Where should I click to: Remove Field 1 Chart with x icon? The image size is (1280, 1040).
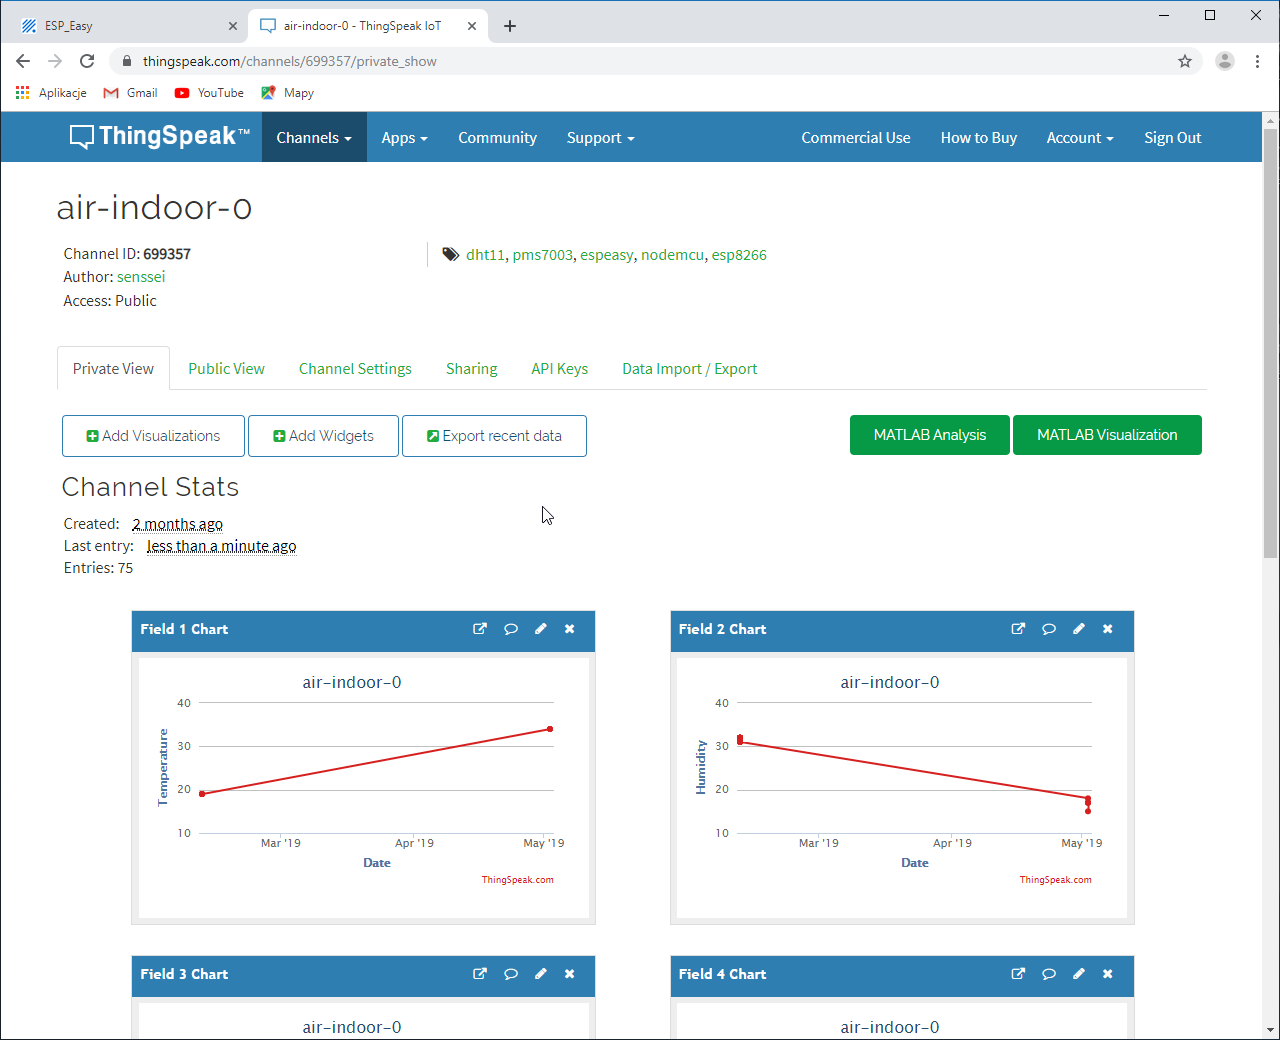click(570, 629)
